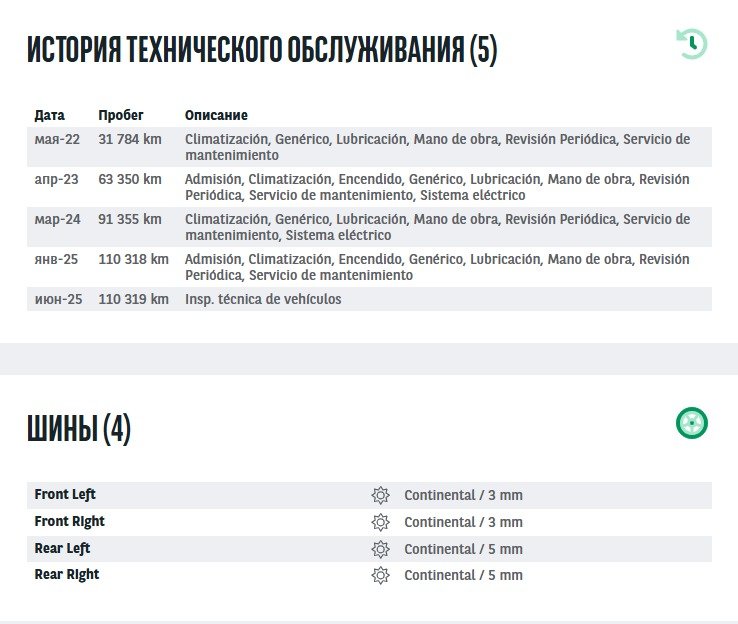Click the 'Шины (4)' section heading

pyautogui.click(x=79, y=429)
